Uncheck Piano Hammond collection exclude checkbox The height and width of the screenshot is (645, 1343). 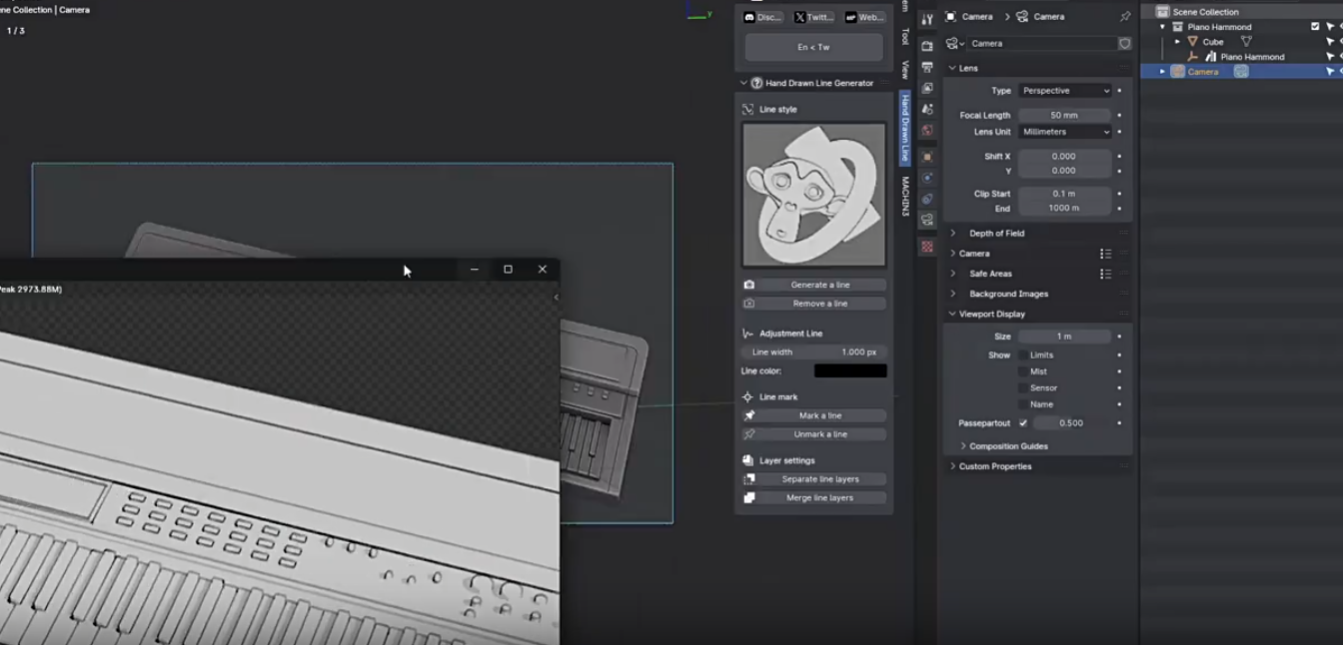point(1315,27)
